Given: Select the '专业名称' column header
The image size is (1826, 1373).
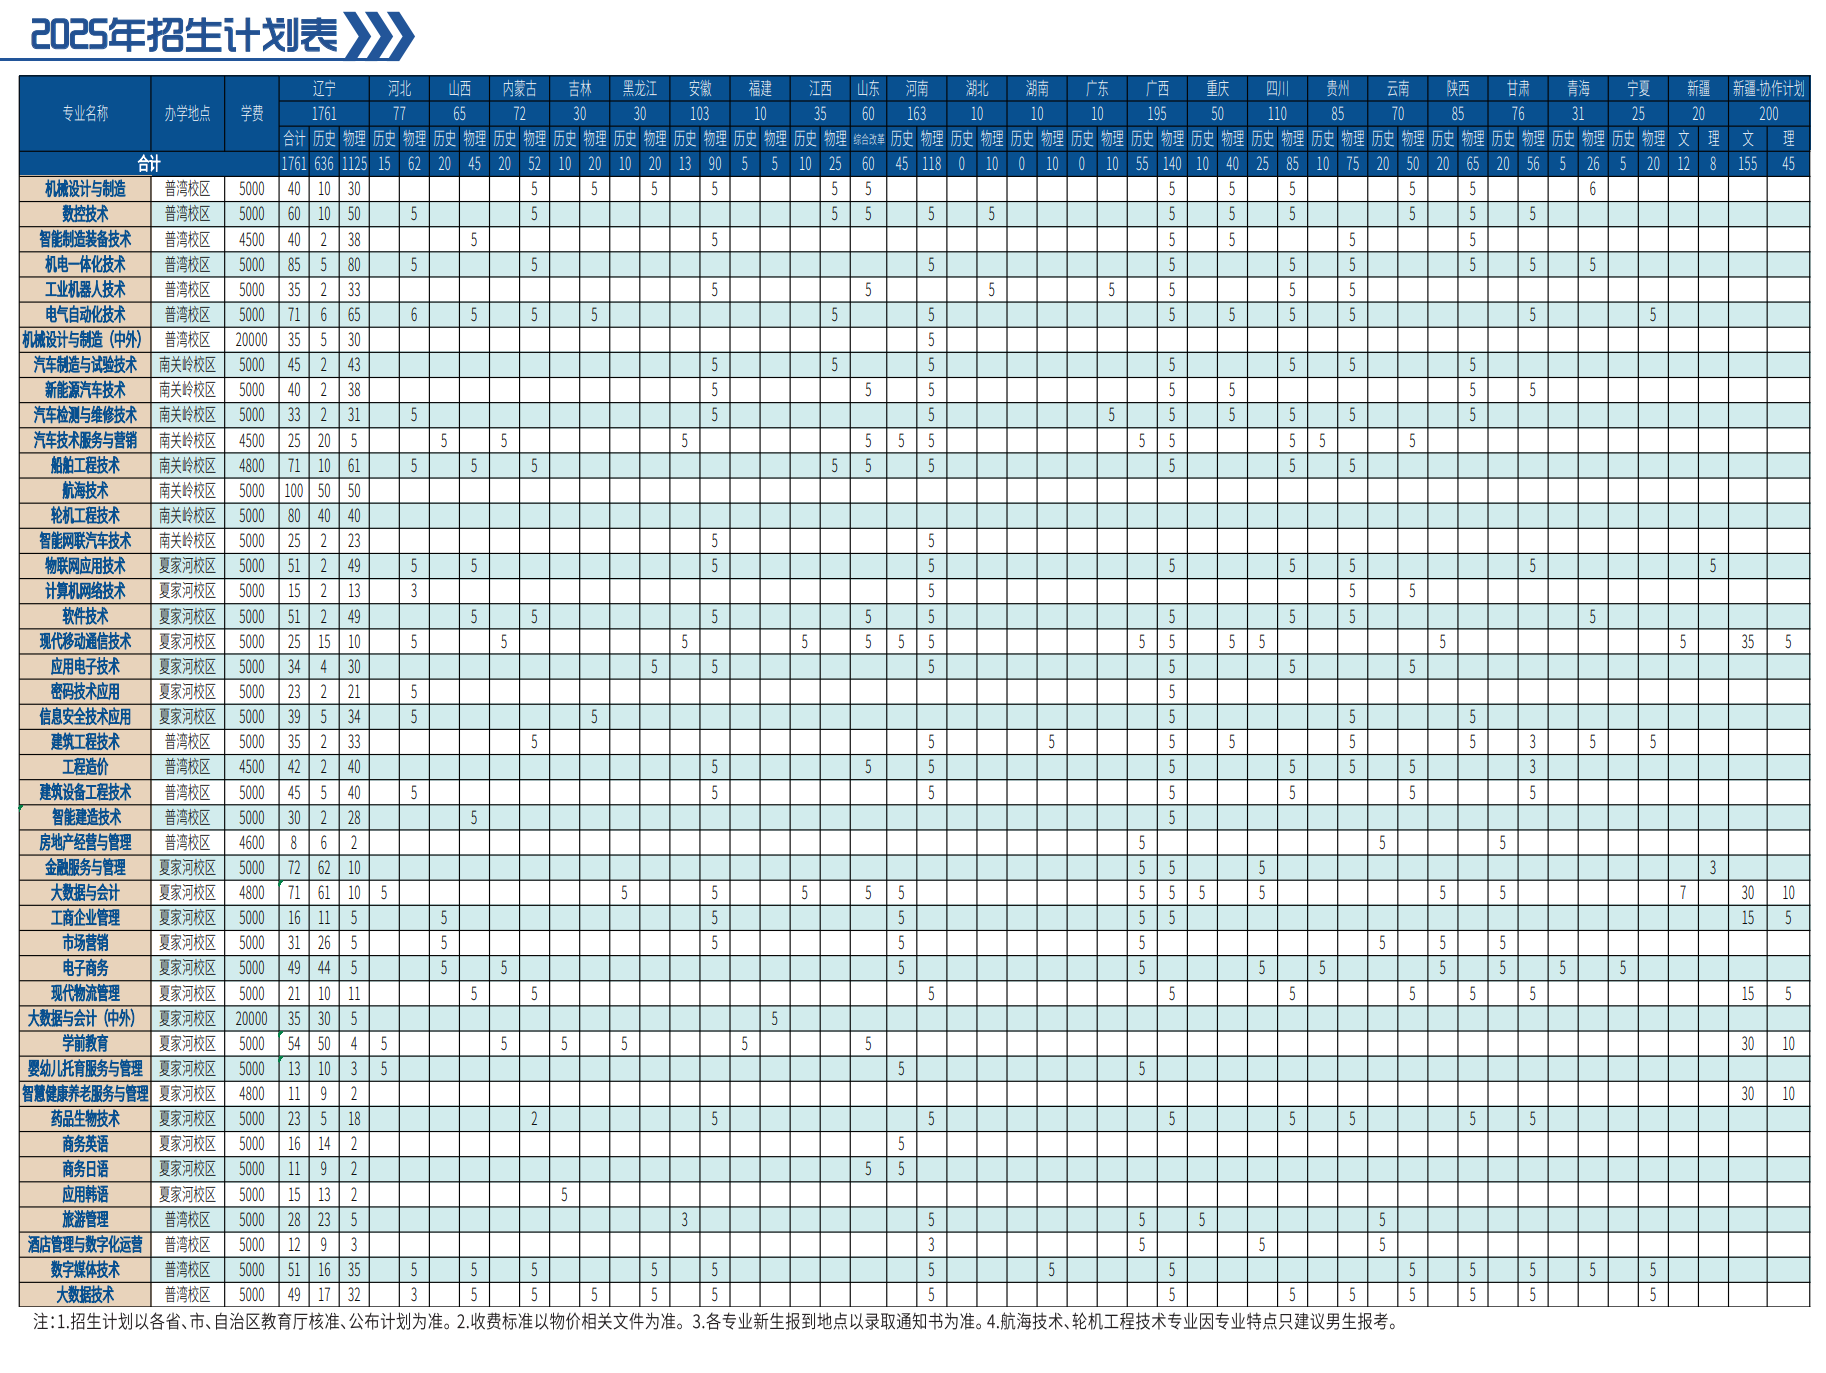Looking at the screenshot, I should tap(85, 114).
